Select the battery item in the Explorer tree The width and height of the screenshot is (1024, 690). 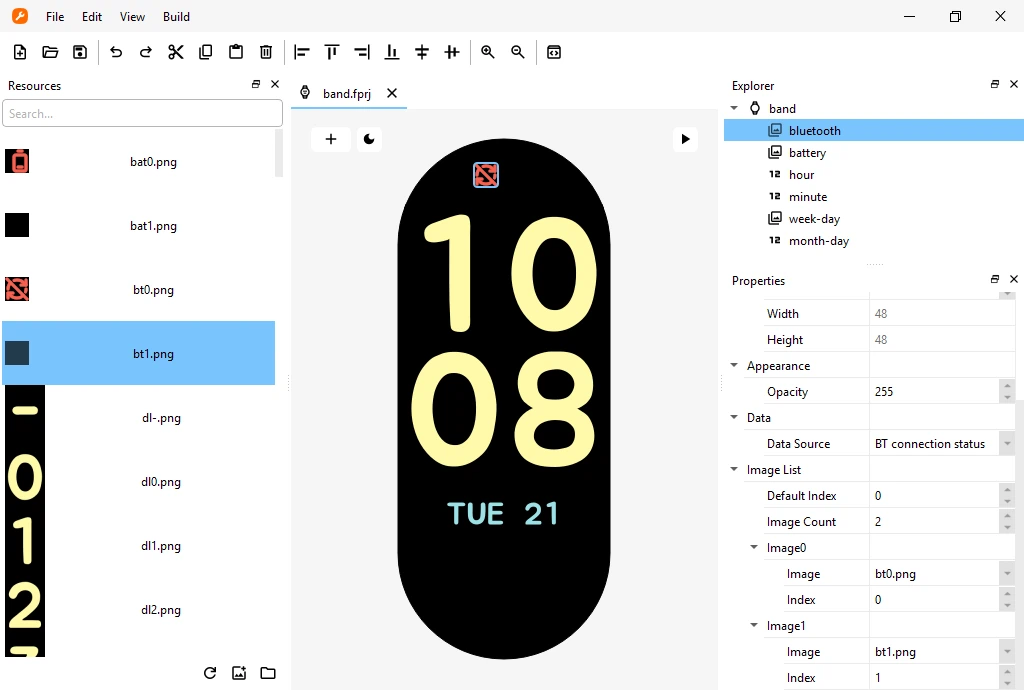(806, 152)
